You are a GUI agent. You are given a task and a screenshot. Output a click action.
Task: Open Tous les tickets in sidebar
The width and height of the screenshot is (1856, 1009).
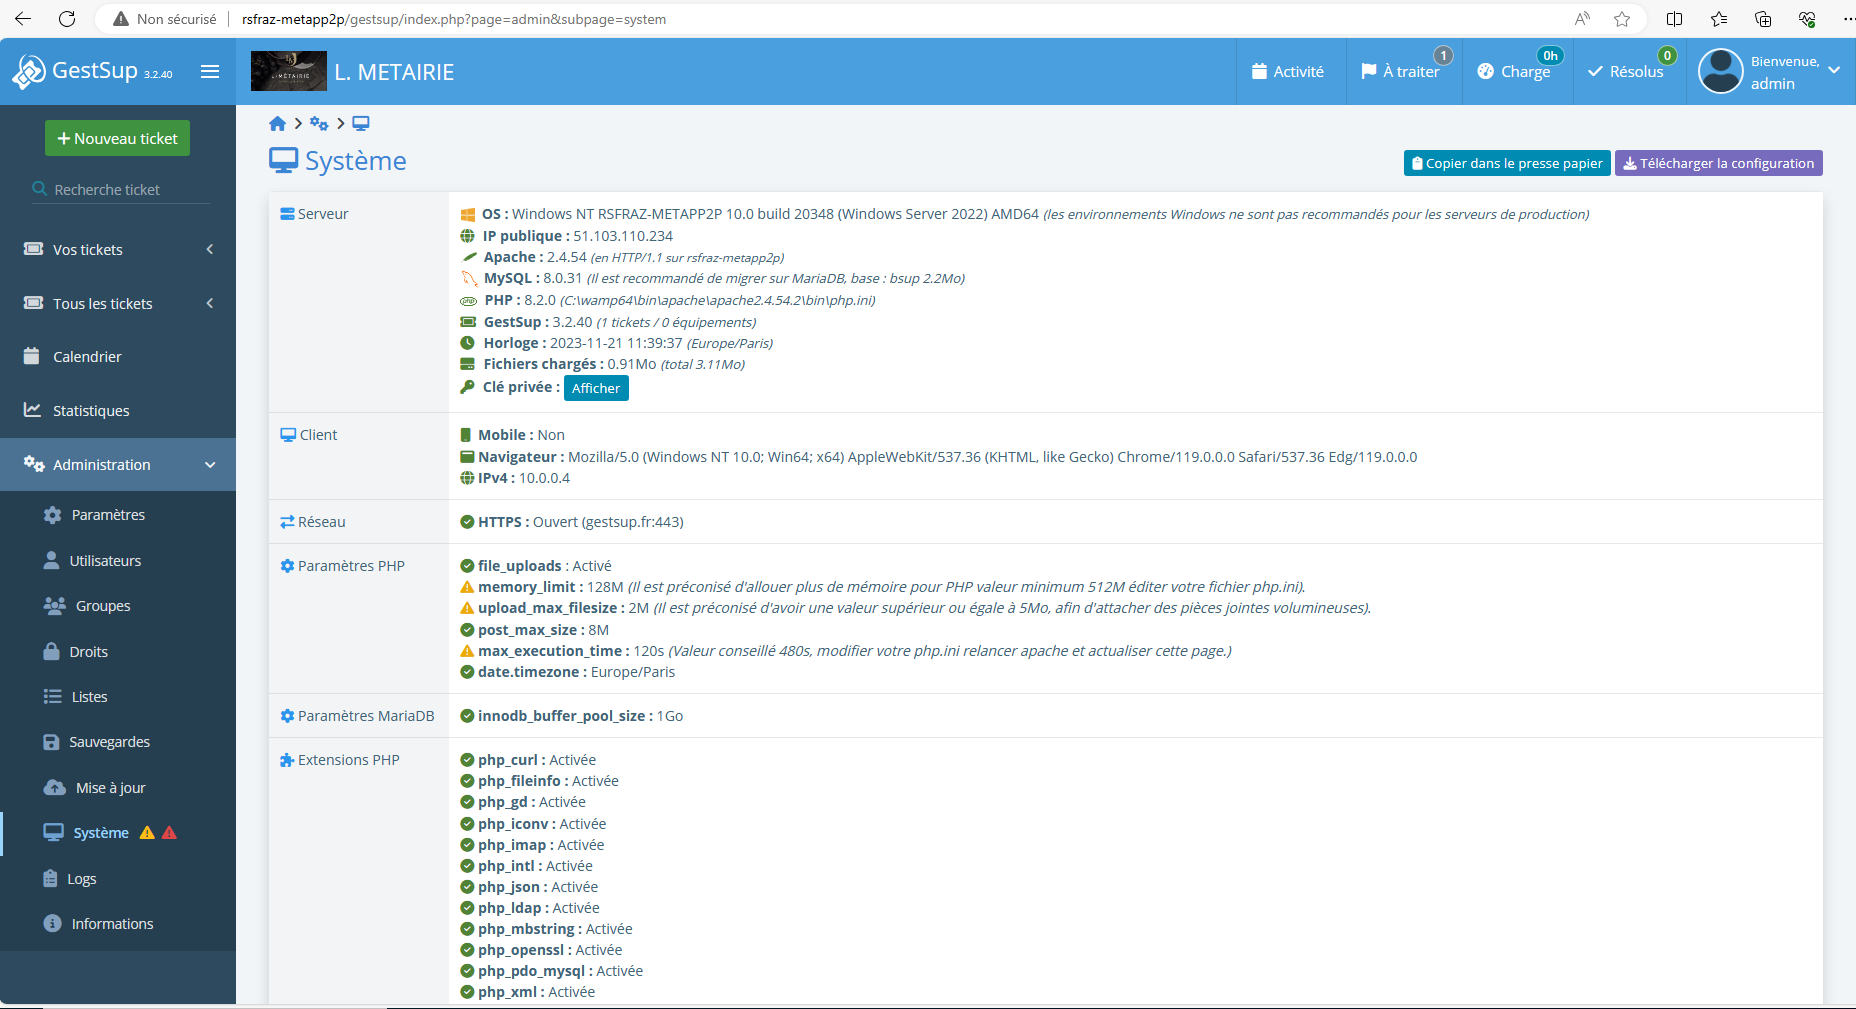[103, 304]
